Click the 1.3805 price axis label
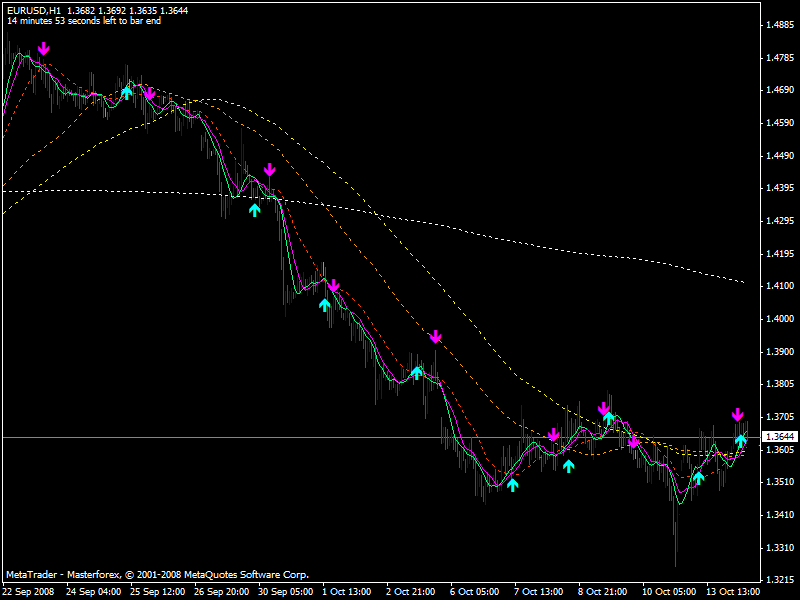The width and height of the screenshot is (800, 600). tap(780, 384)
